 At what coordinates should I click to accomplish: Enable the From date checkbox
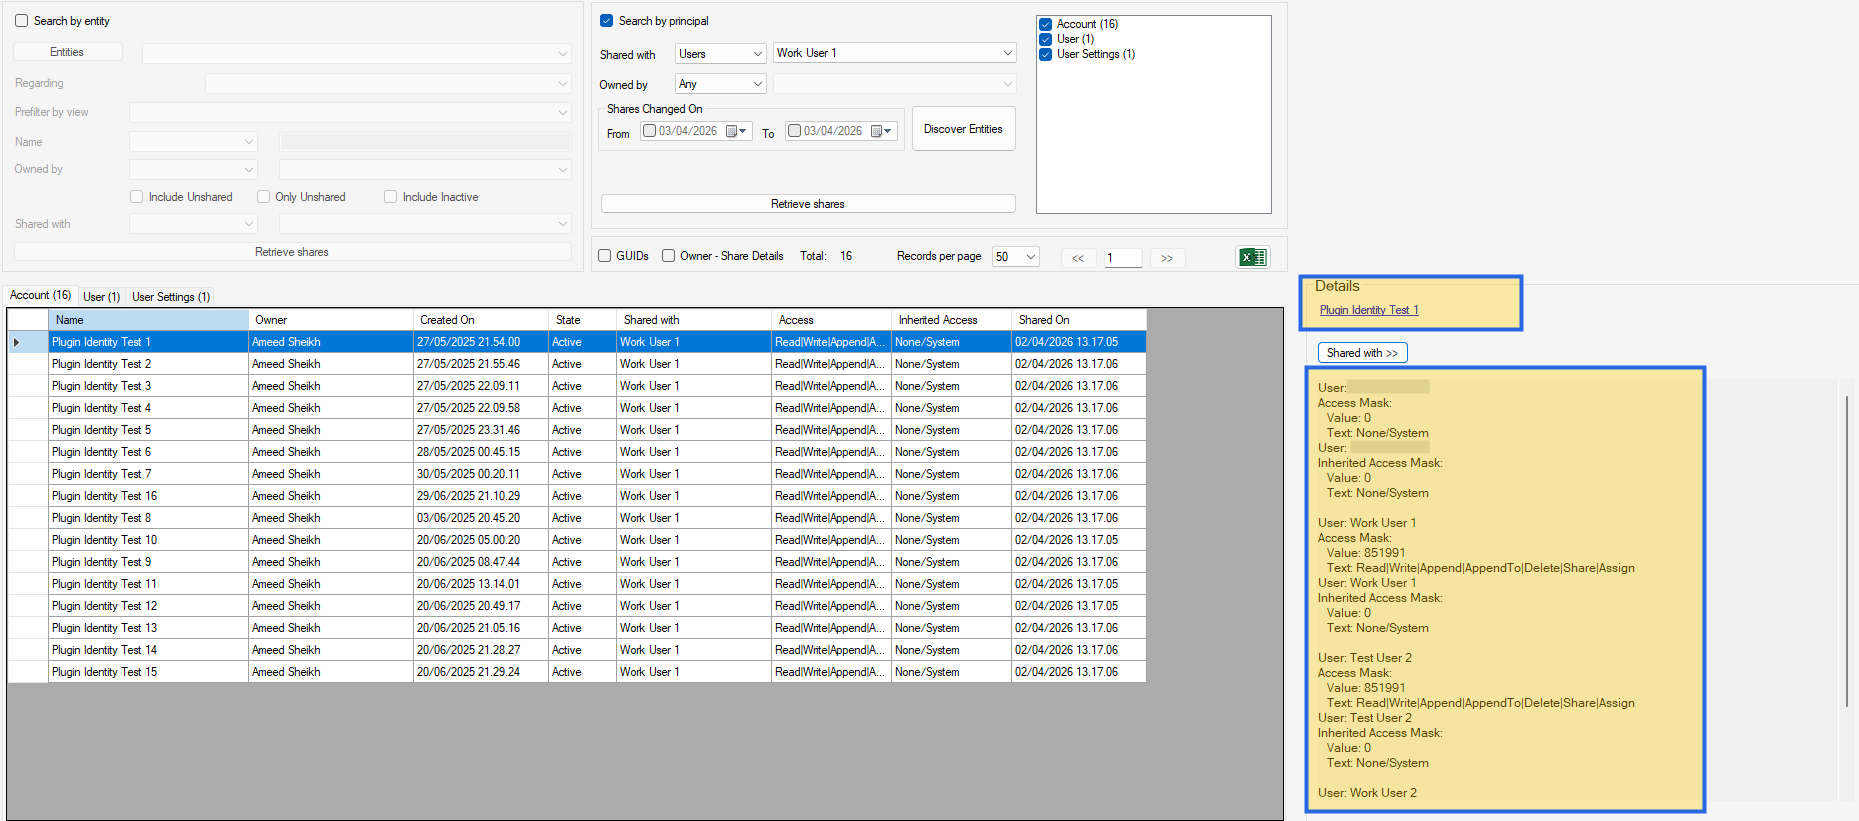[649, 131]
